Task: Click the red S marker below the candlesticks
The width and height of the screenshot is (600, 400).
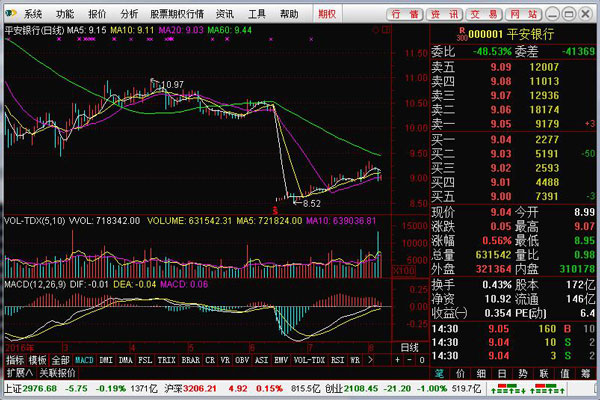Action: click(x=275, y=211)
